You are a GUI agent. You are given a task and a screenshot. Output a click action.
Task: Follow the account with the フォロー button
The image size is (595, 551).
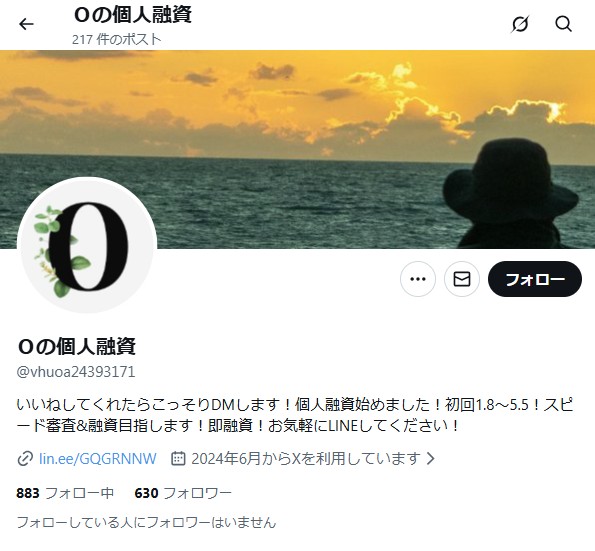[535, 279]
